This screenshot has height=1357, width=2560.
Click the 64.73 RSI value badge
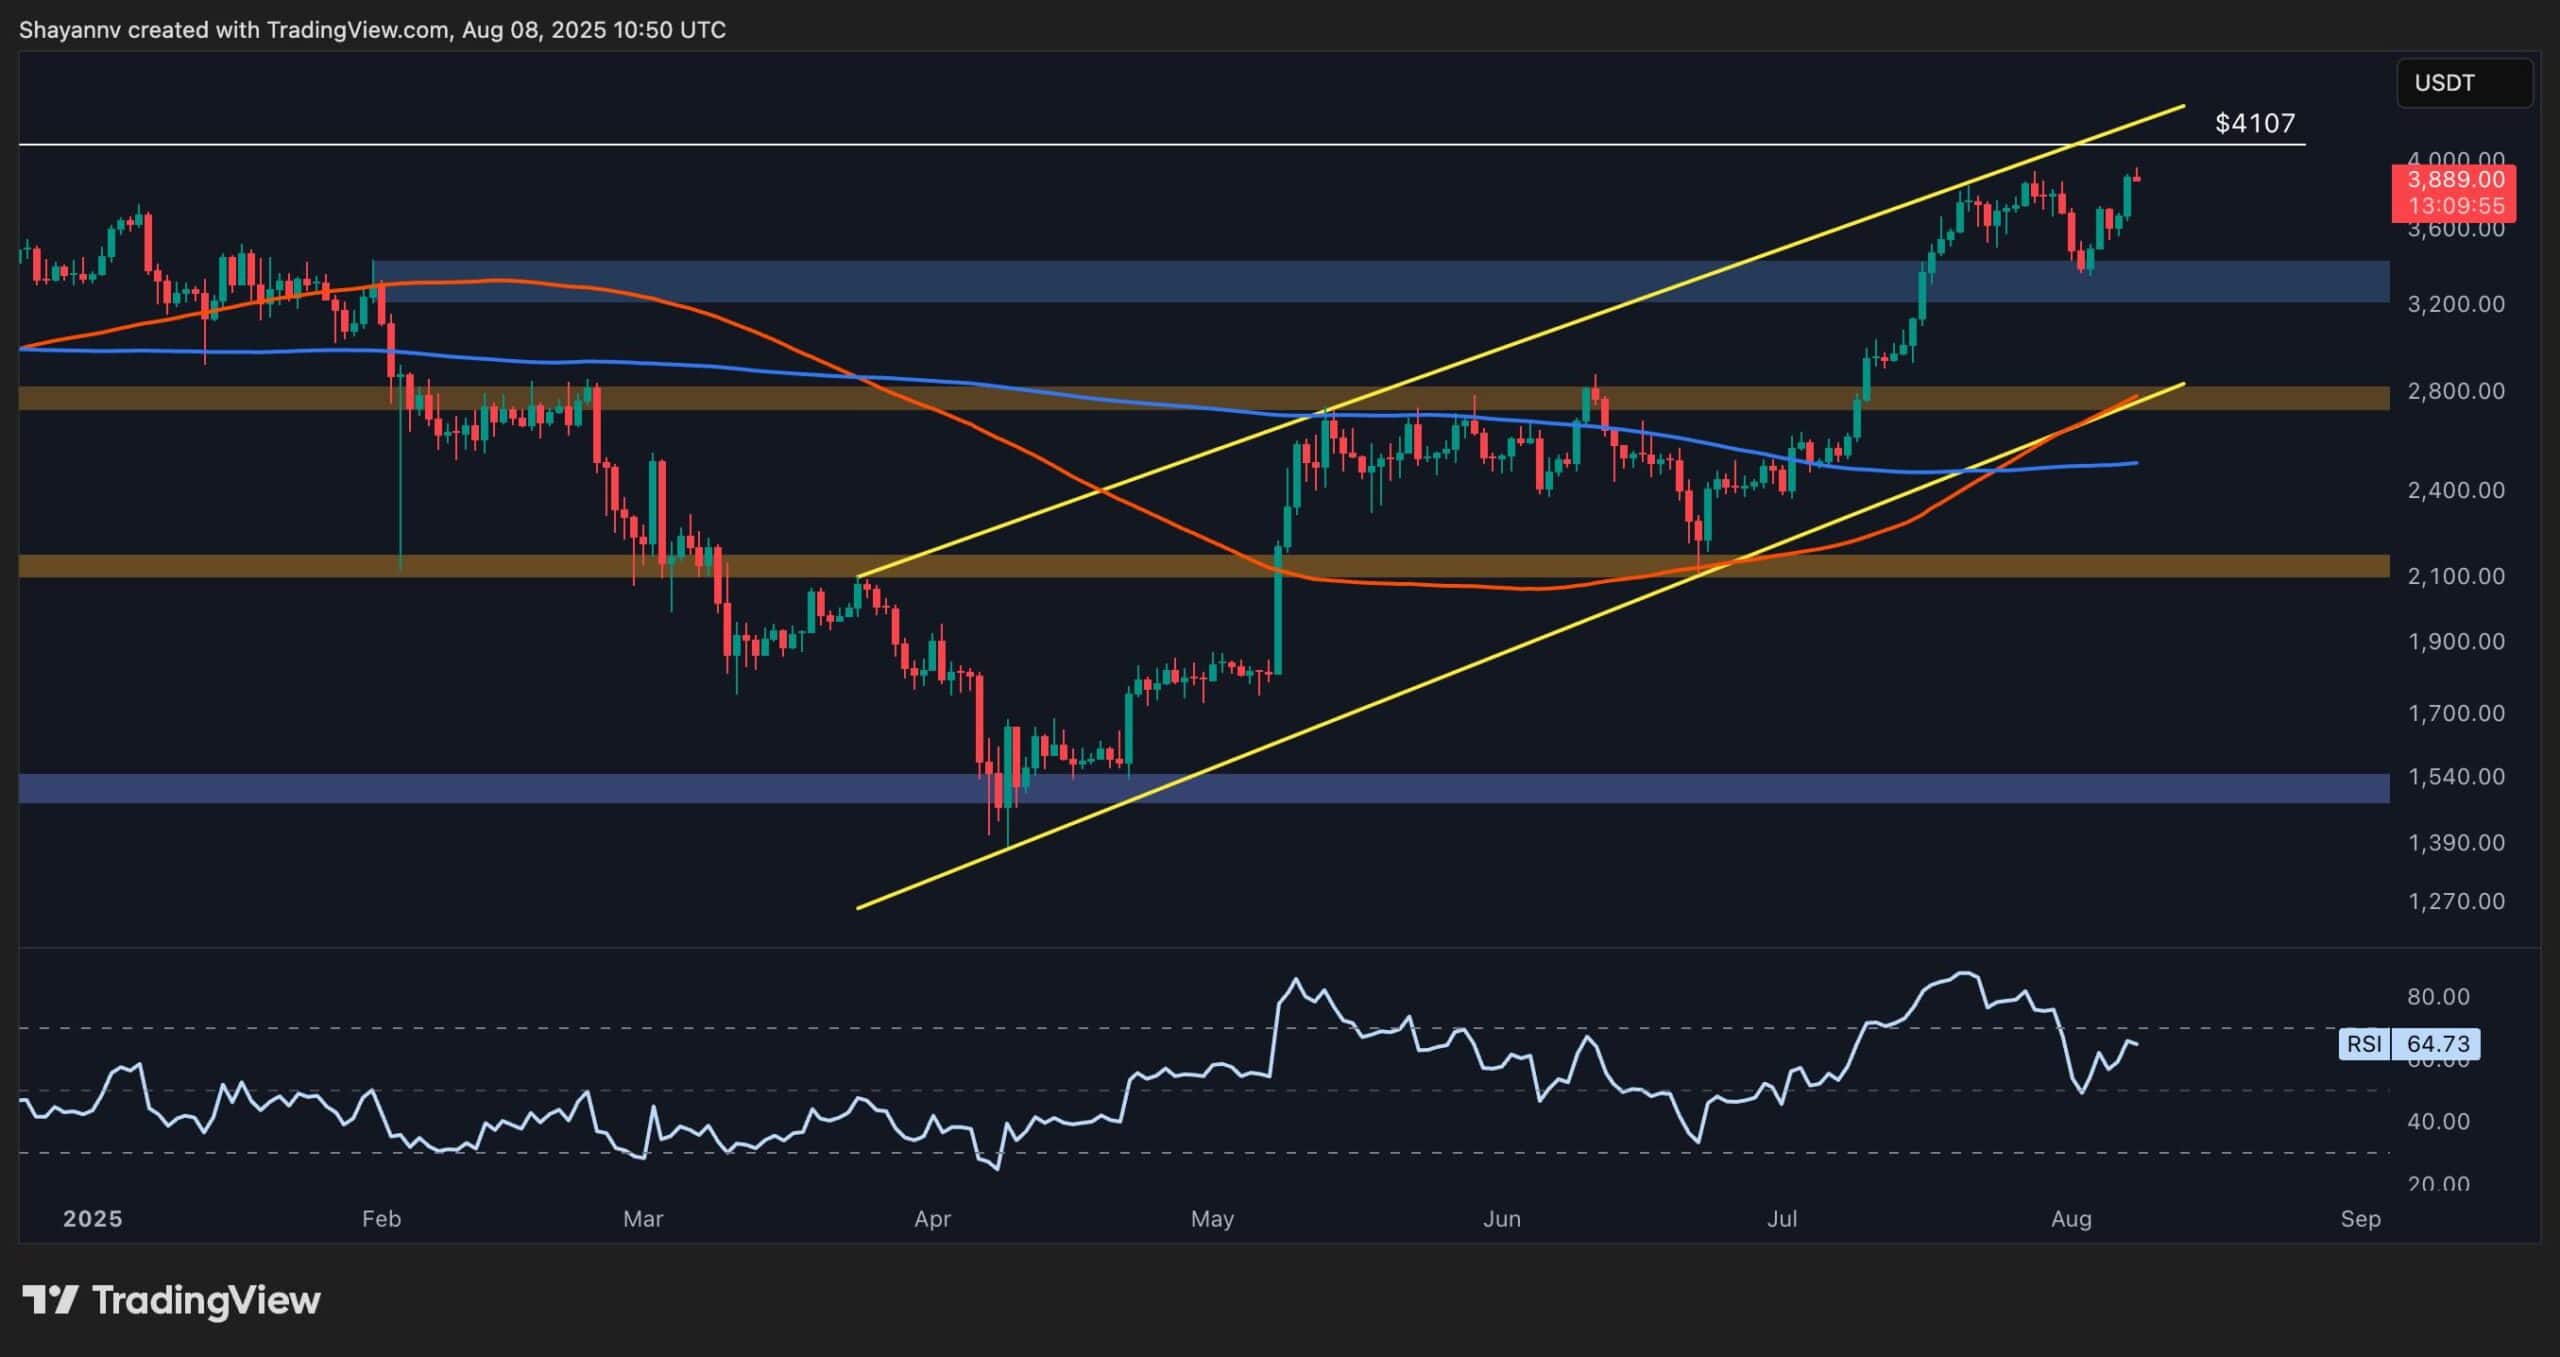(x=2437, y=1044)
